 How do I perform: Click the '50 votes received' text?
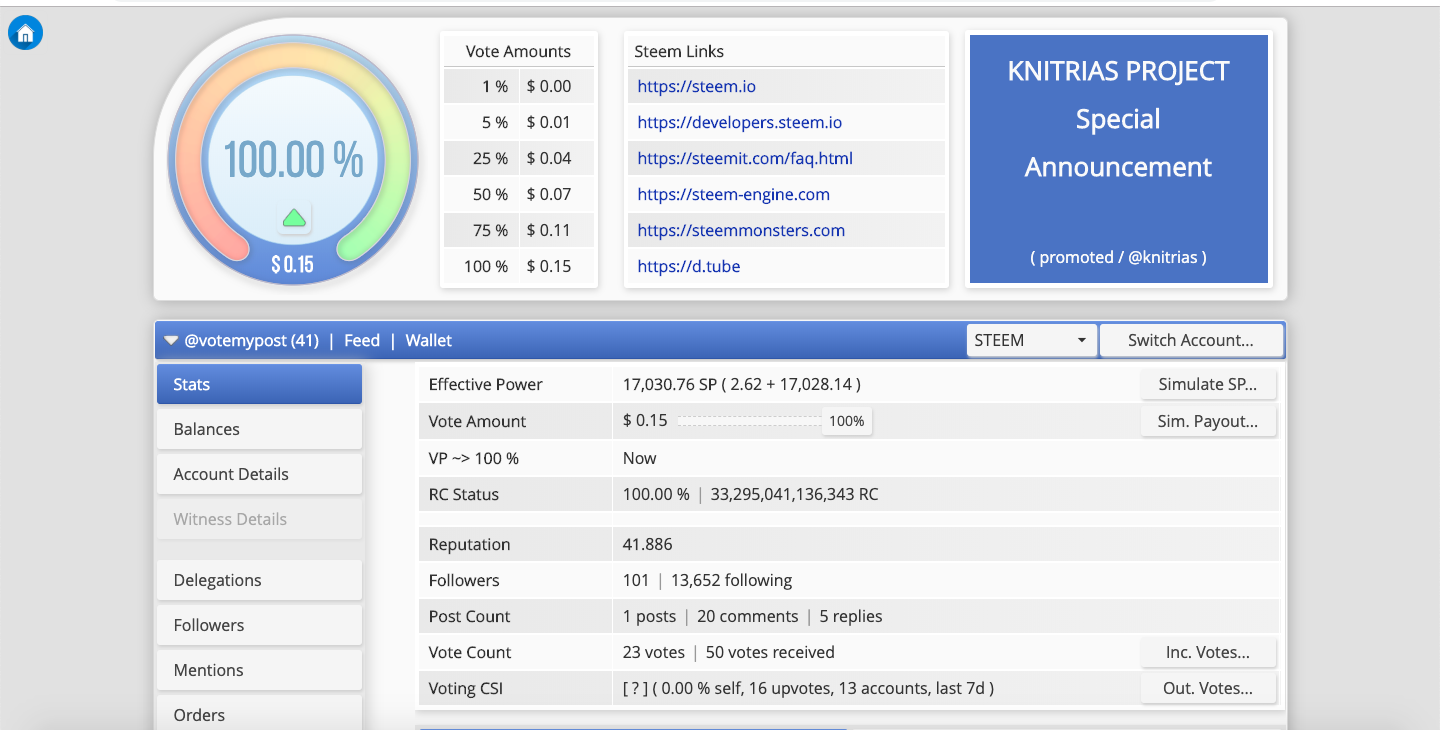point(770,652)
